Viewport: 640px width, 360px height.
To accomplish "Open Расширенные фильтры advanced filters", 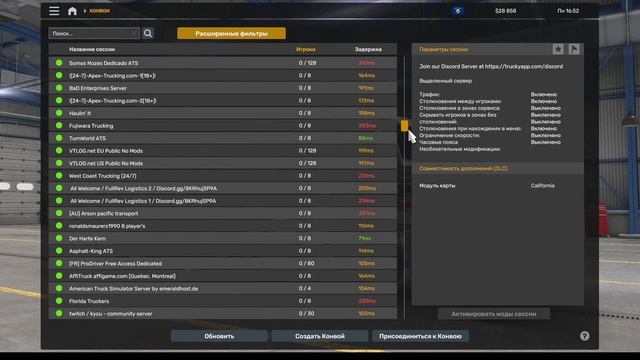I will tap(231, 33).
